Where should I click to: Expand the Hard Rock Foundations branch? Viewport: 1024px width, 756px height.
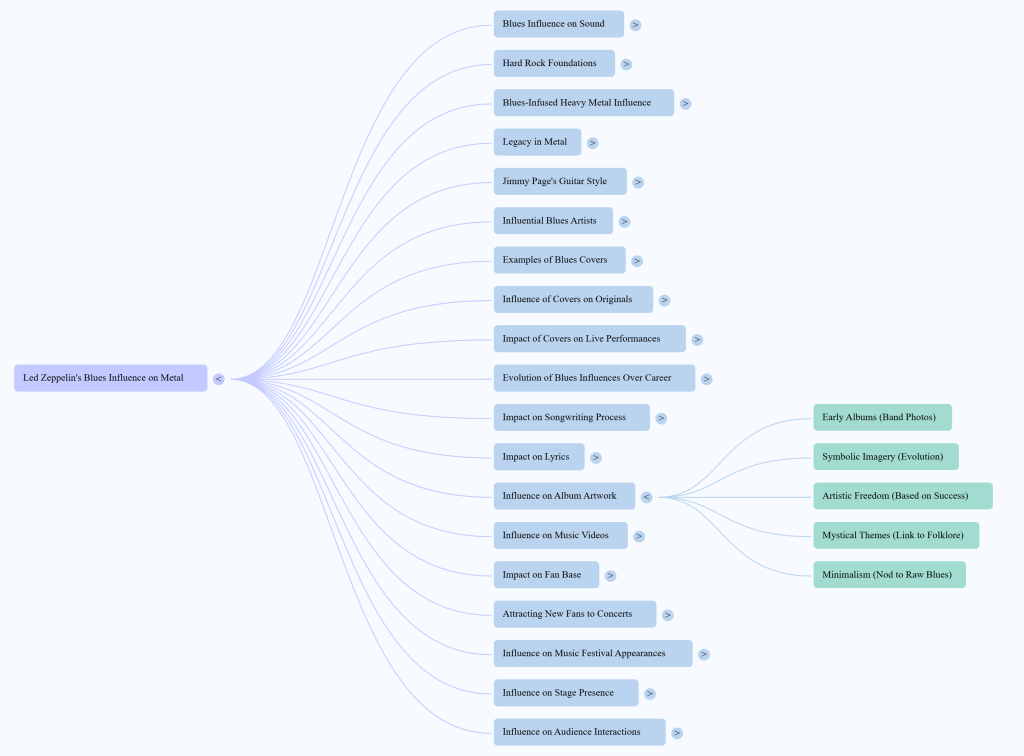tap(626, 64)
